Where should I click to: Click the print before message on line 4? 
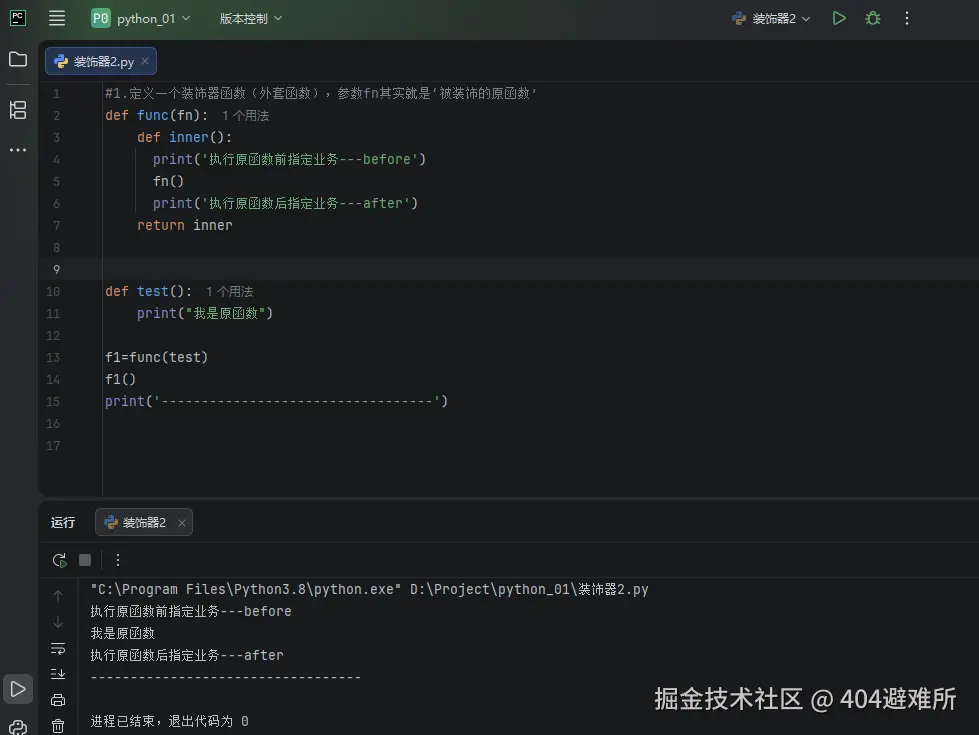(289, 159)
